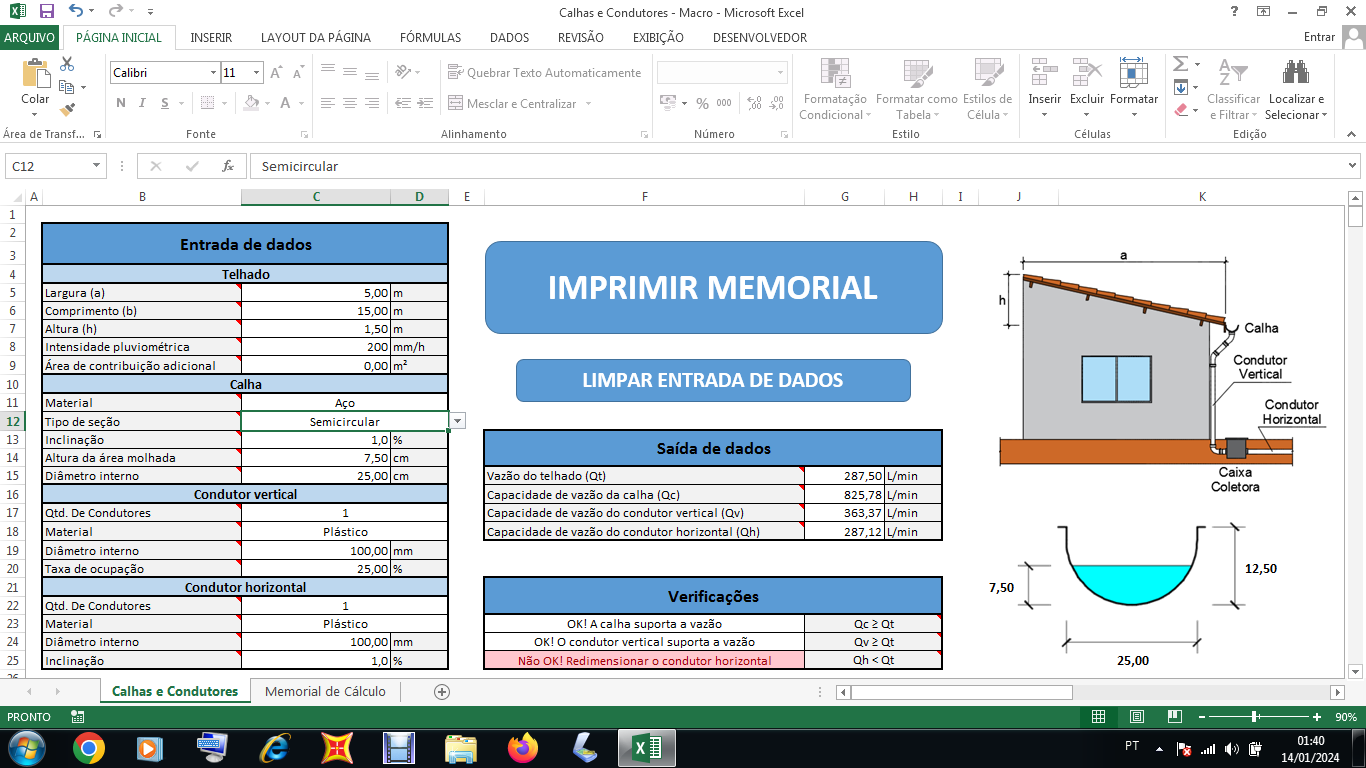Open the FÓRMULAS ribbon tab
This screenshot has height=768, width=1366.
430,37
